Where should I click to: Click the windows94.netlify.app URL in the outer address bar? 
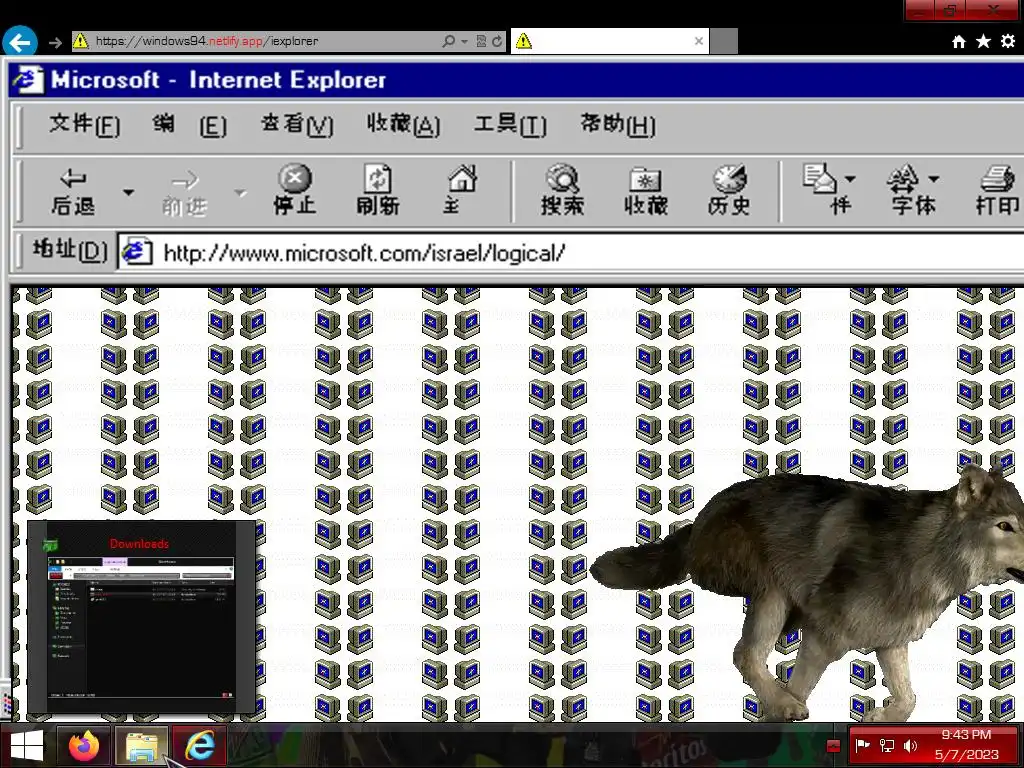tap(207, 41)
